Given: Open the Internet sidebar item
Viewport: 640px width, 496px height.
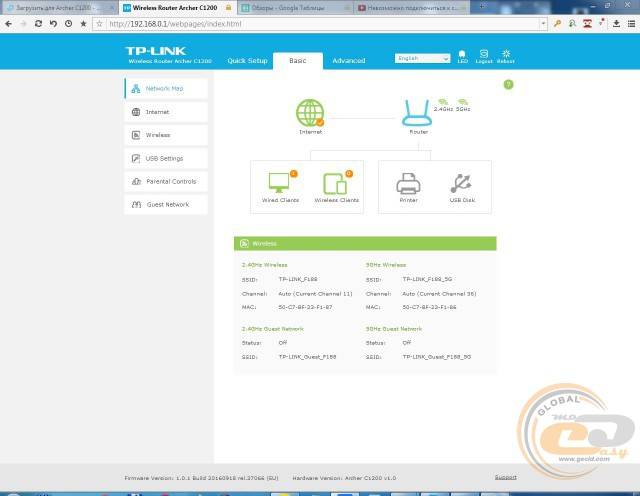Looking at the screenshot, I should 166,112.
